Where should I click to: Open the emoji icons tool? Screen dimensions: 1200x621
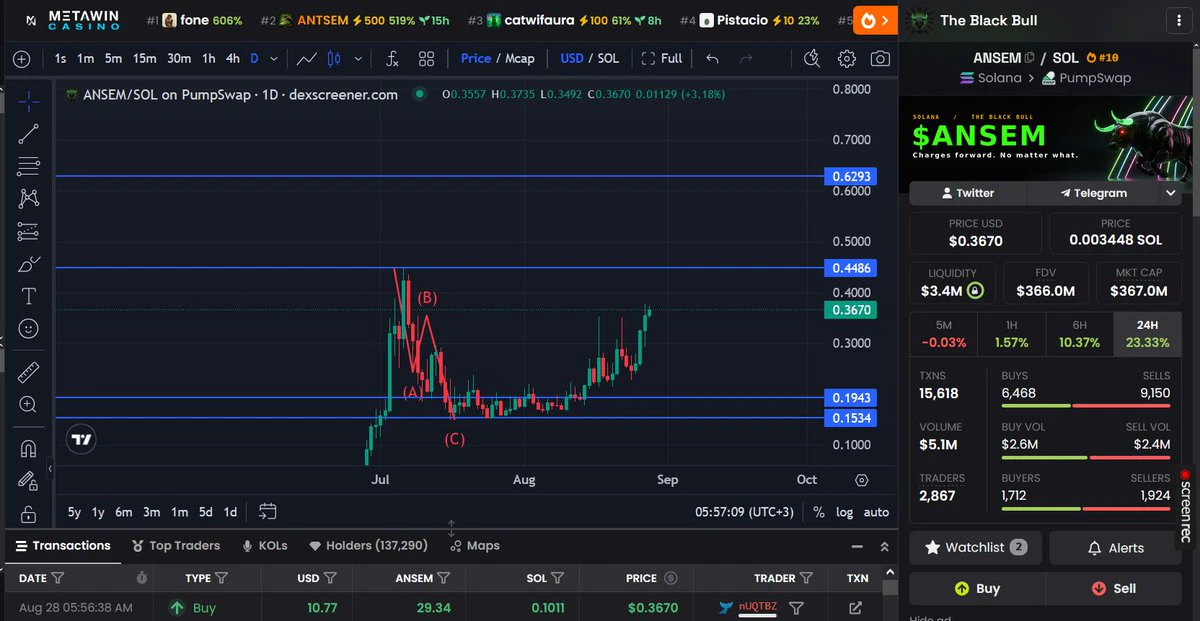tap(29, 328)
